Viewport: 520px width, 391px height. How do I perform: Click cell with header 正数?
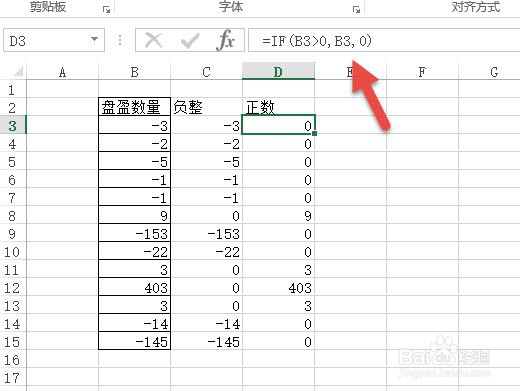[x=278, y=107]
